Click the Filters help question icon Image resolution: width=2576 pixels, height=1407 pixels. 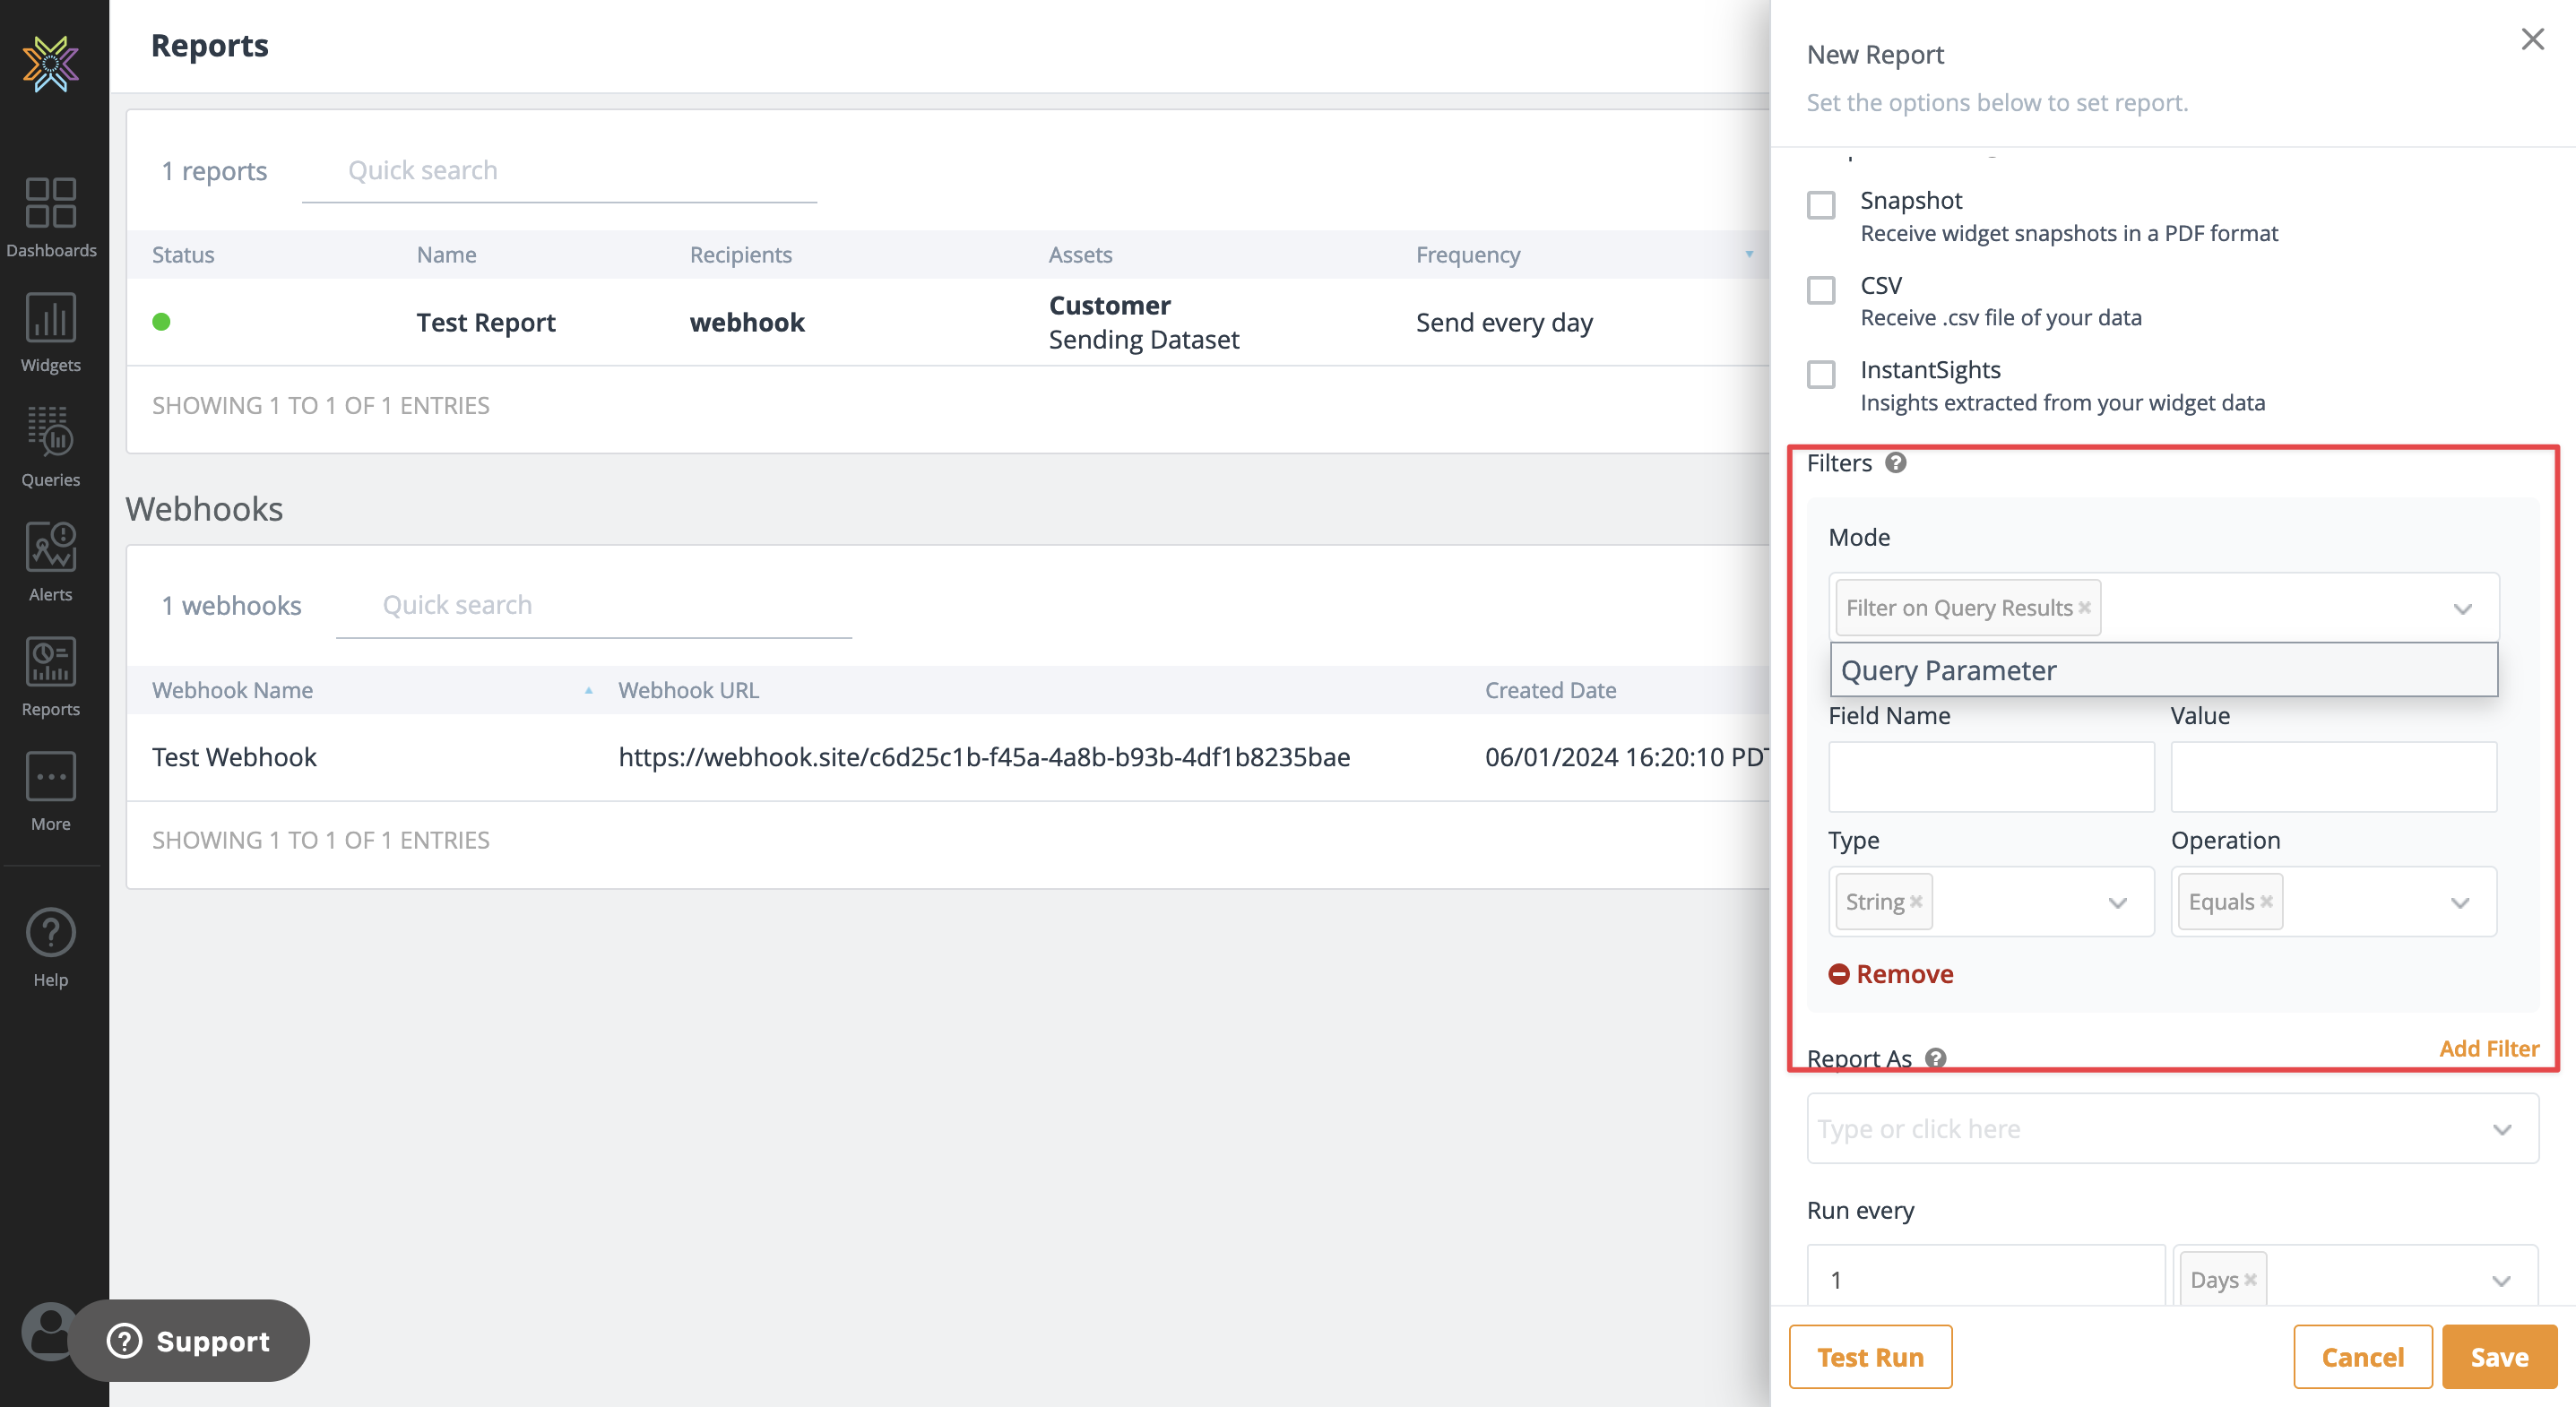tap(1896, 463)
